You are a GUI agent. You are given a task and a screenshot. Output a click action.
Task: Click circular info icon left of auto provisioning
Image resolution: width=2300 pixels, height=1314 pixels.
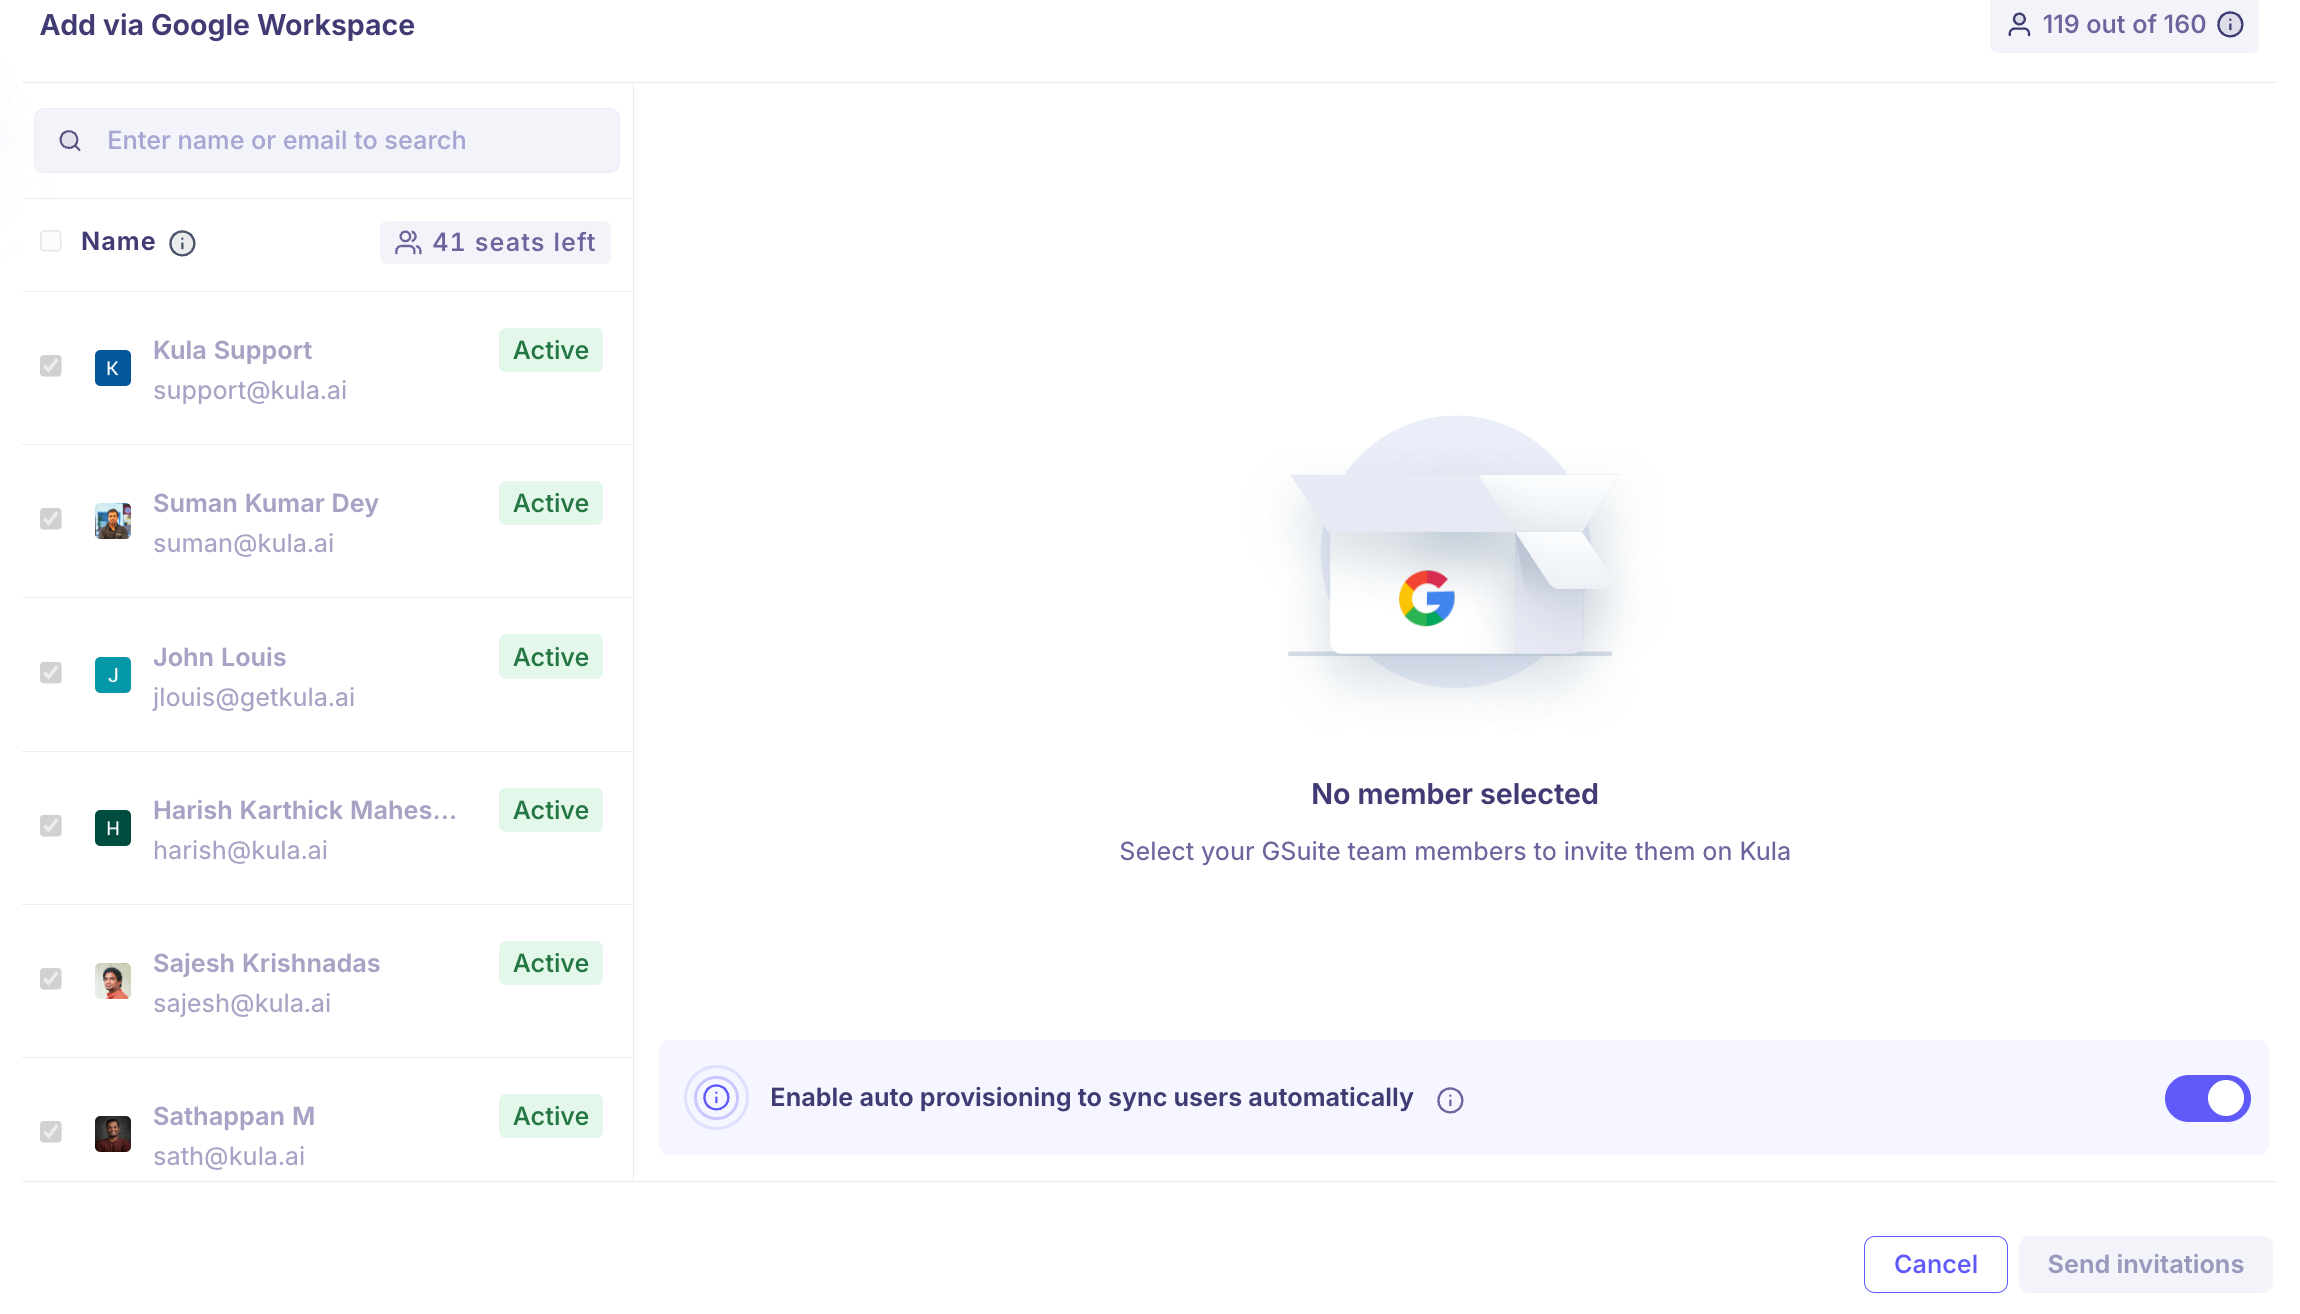pos(716,1098)
